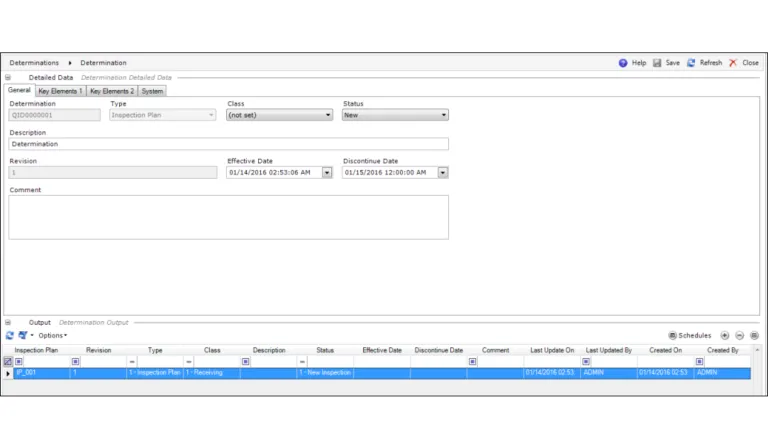The width and height of the screenshot is (768, 432).
Task: Open the Effective Date picker dropdown
Action: coord(328,172)
